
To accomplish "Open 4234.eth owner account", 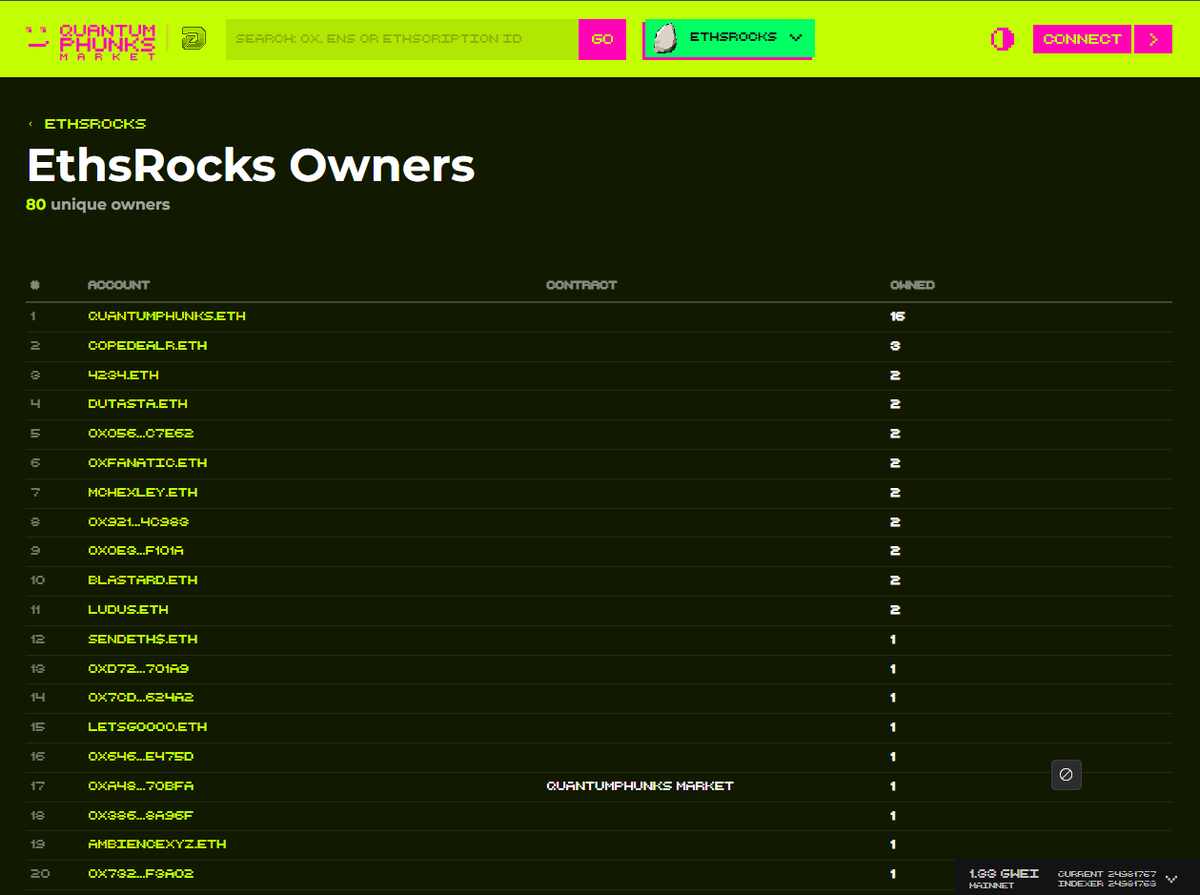I will 124,375.
